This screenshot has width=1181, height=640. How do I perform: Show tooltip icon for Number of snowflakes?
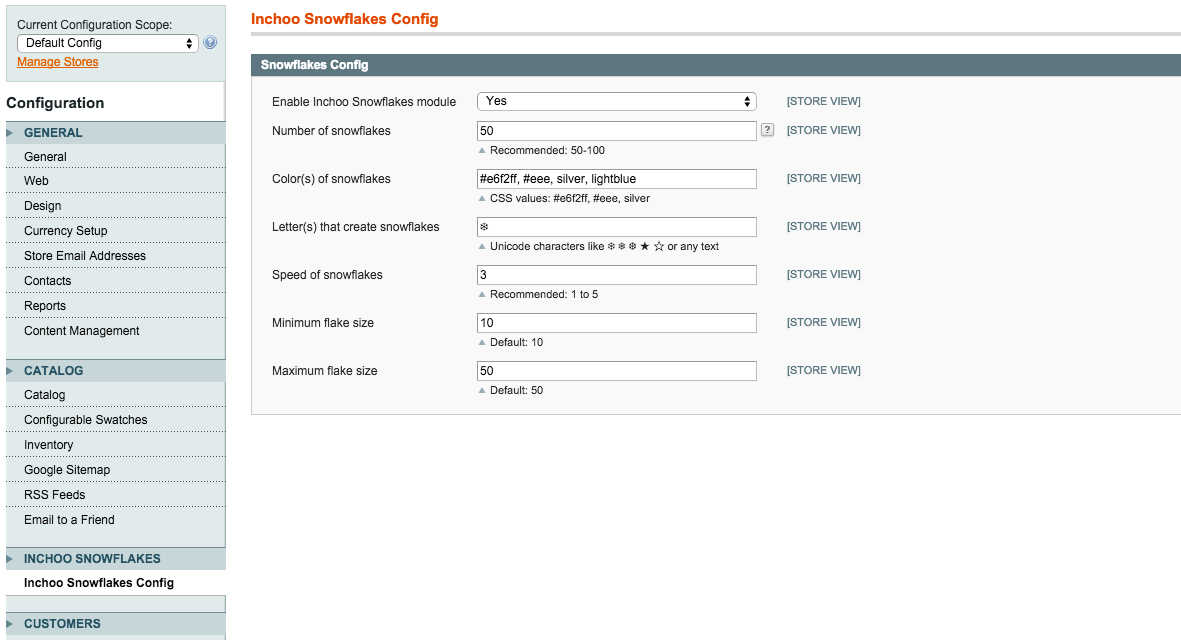click(x=767, y=130)
